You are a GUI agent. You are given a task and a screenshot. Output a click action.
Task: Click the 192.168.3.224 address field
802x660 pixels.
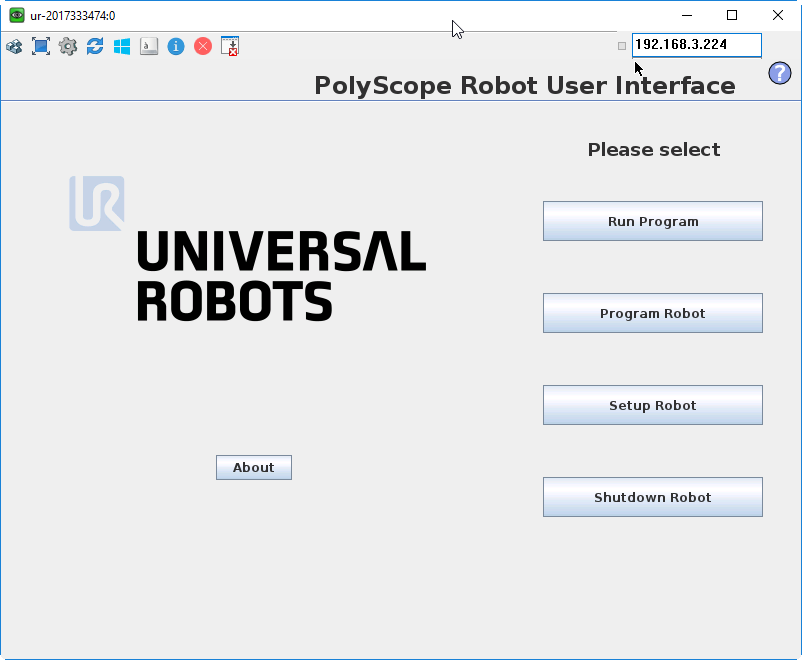tap(697, 45)
